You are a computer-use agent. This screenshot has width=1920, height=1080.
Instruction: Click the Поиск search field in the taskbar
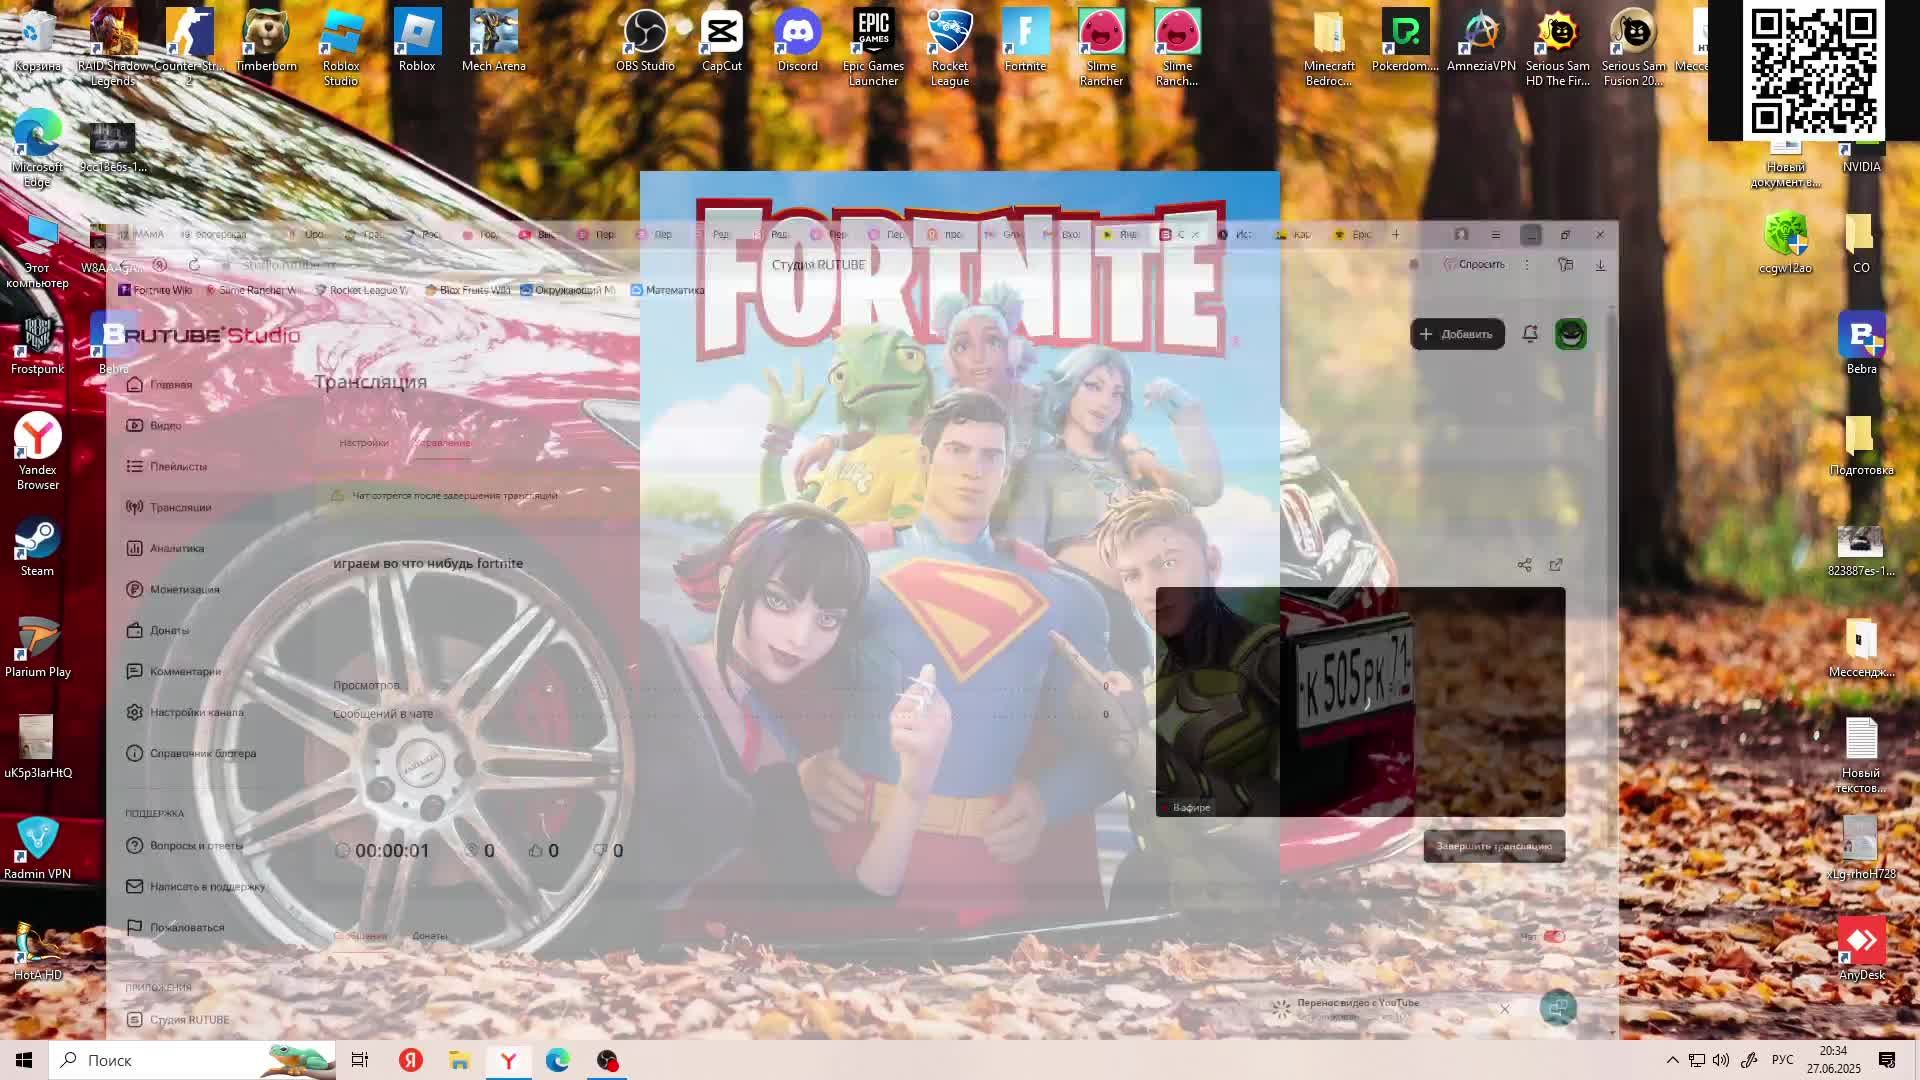150,1060
